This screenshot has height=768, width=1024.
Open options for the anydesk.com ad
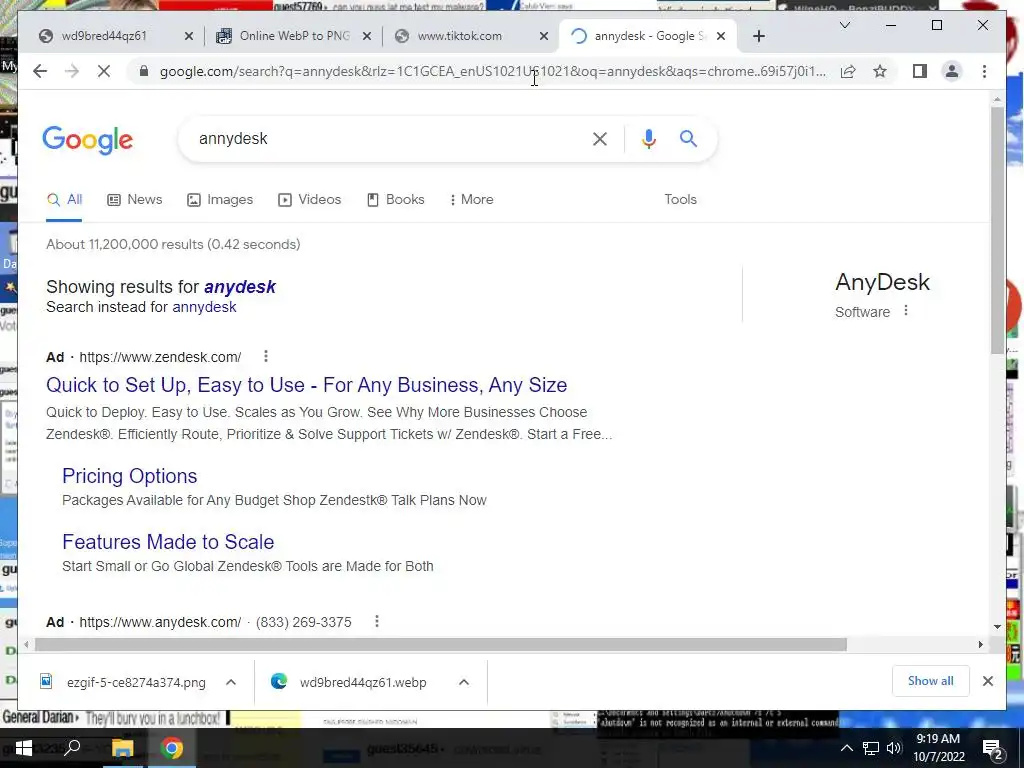coord(376,622)
